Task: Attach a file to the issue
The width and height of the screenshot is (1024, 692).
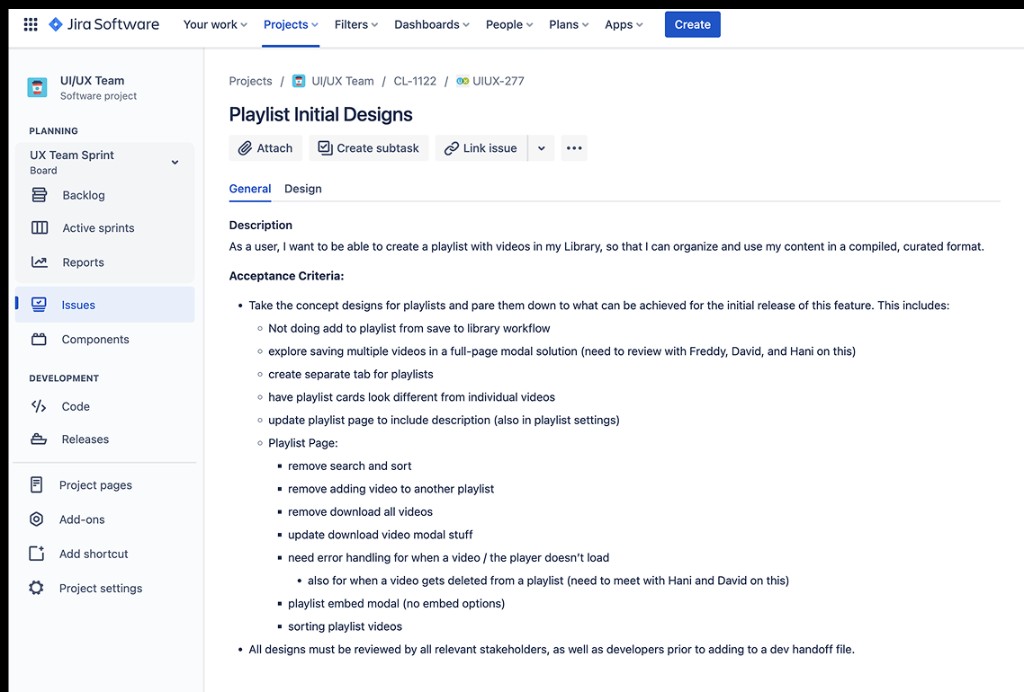Action: (265, 147)
